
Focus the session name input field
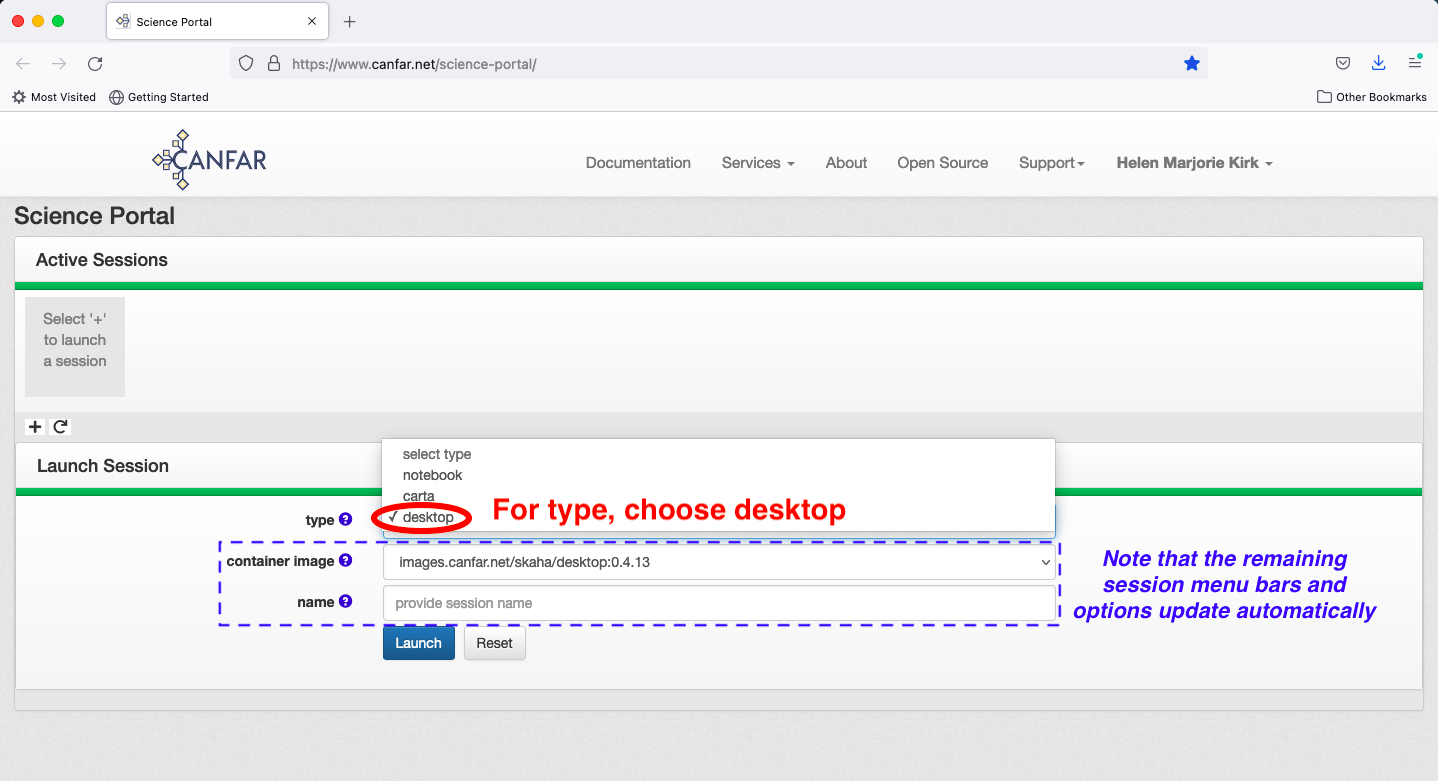[719, 603]
